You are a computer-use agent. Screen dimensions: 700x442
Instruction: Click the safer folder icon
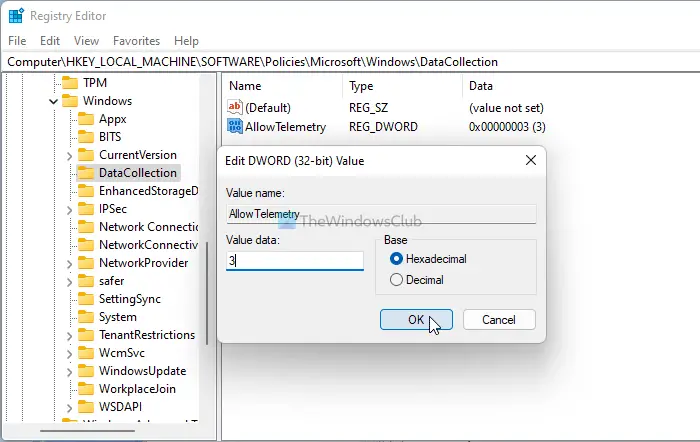[x=86, y=281]
